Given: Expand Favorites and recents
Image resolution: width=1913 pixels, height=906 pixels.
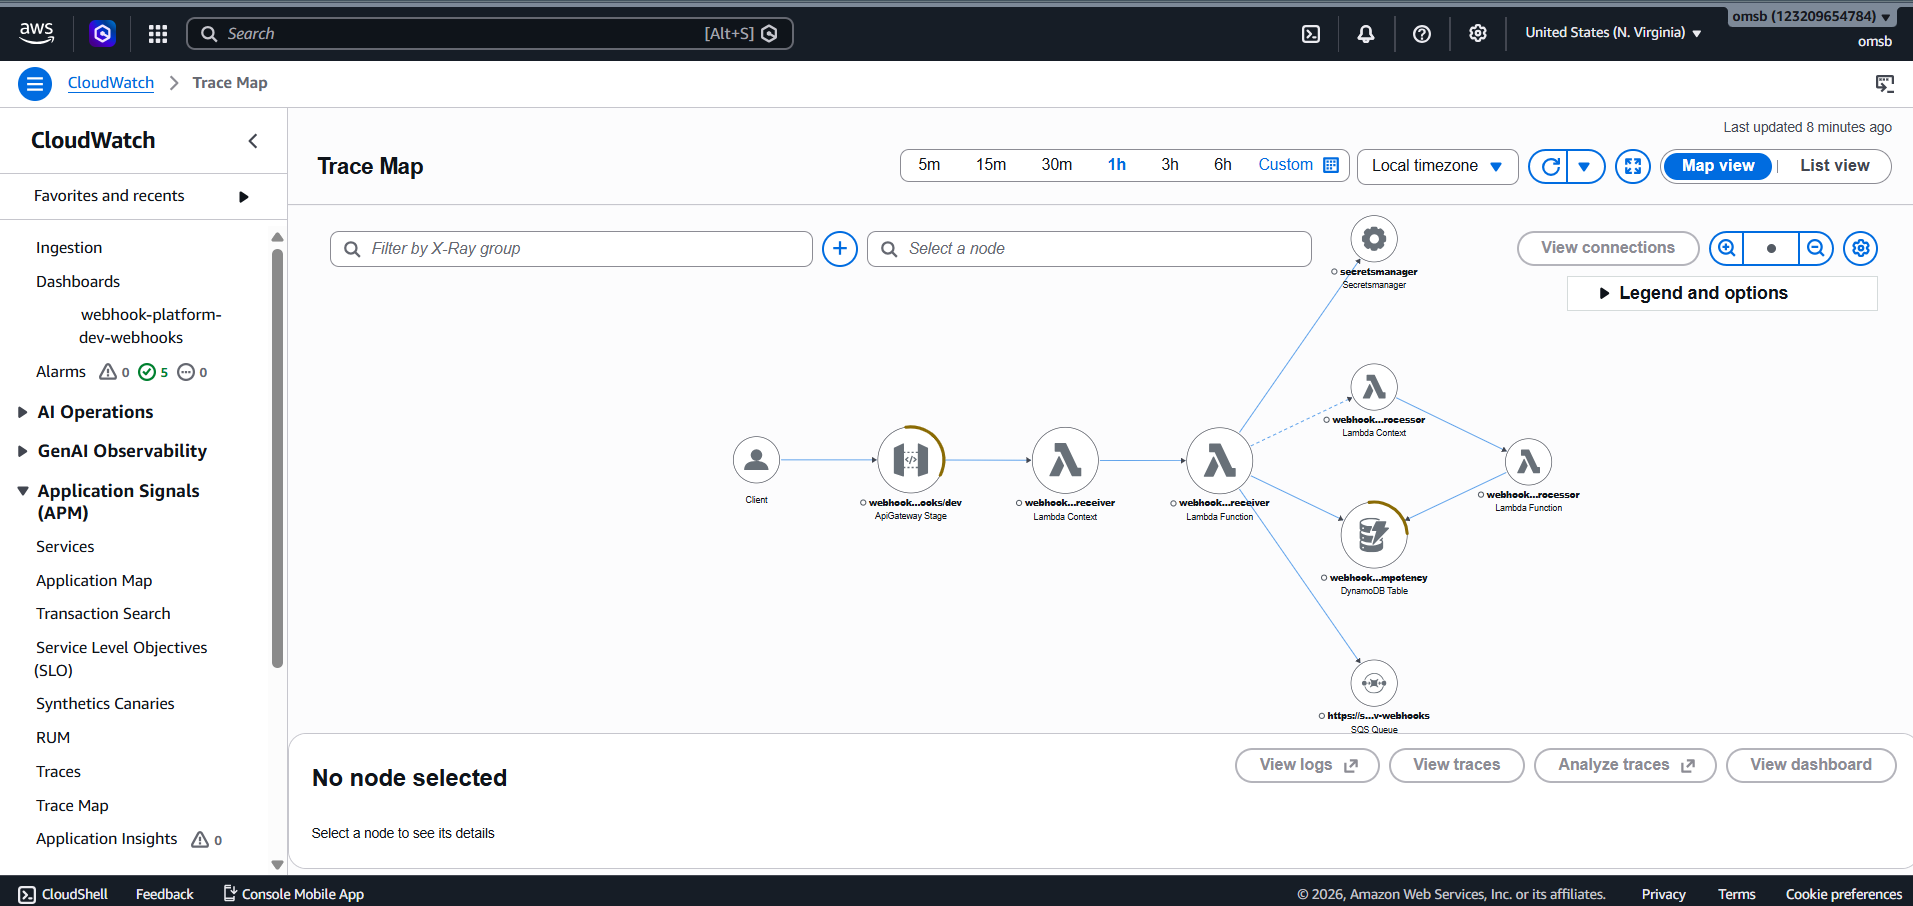Looking at the screenshot, I should [143, 196].
